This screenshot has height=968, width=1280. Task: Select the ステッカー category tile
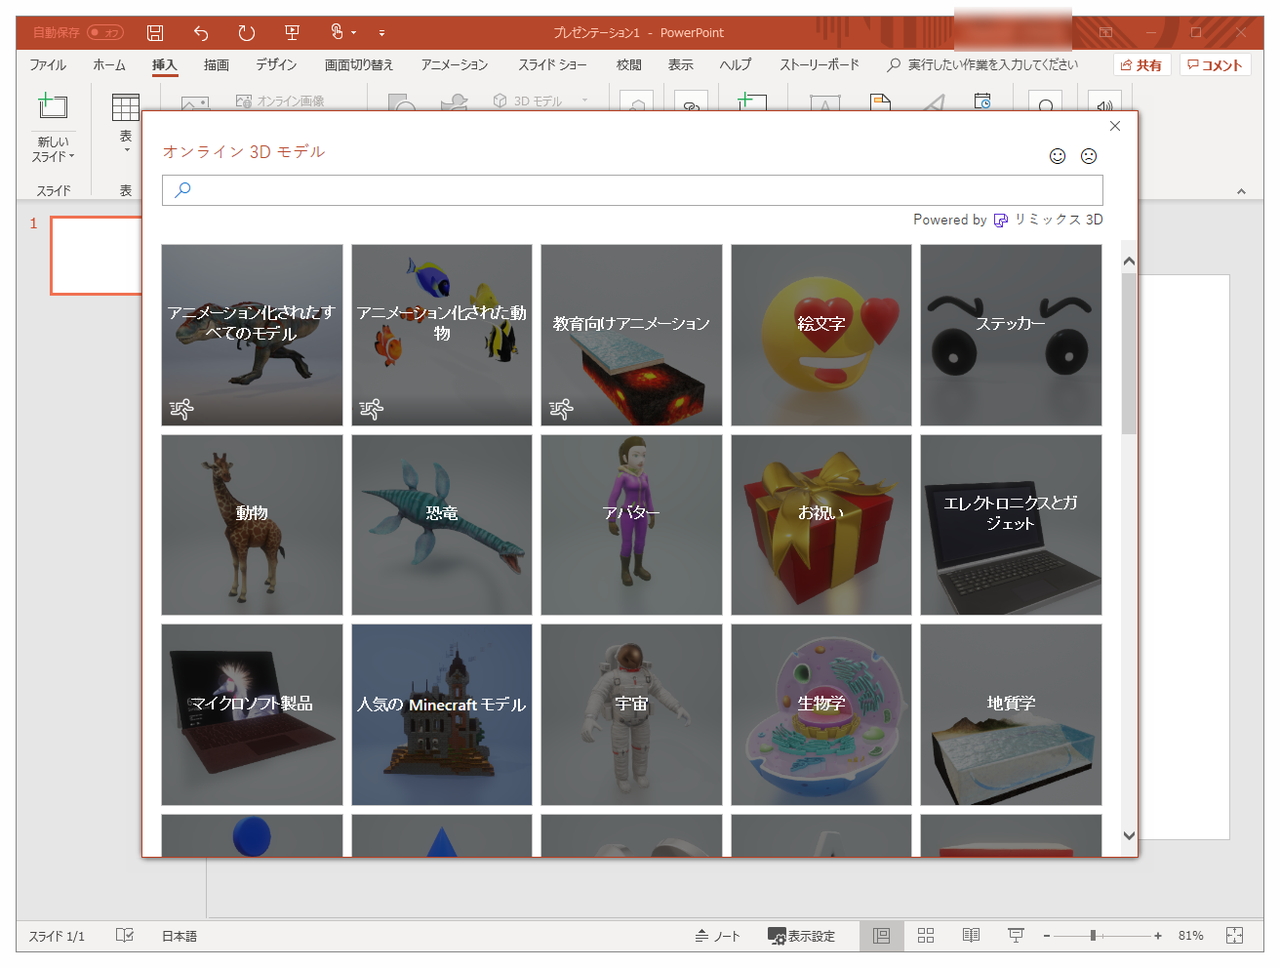pos(1011,335)
